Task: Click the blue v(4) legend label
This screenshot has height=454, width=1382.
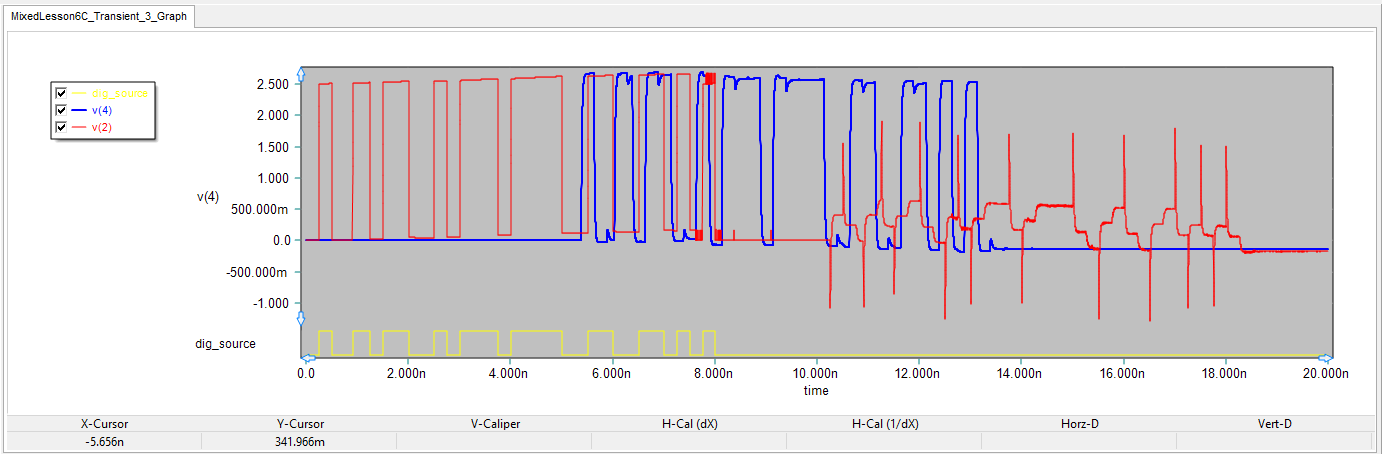Action: point(102,110)
